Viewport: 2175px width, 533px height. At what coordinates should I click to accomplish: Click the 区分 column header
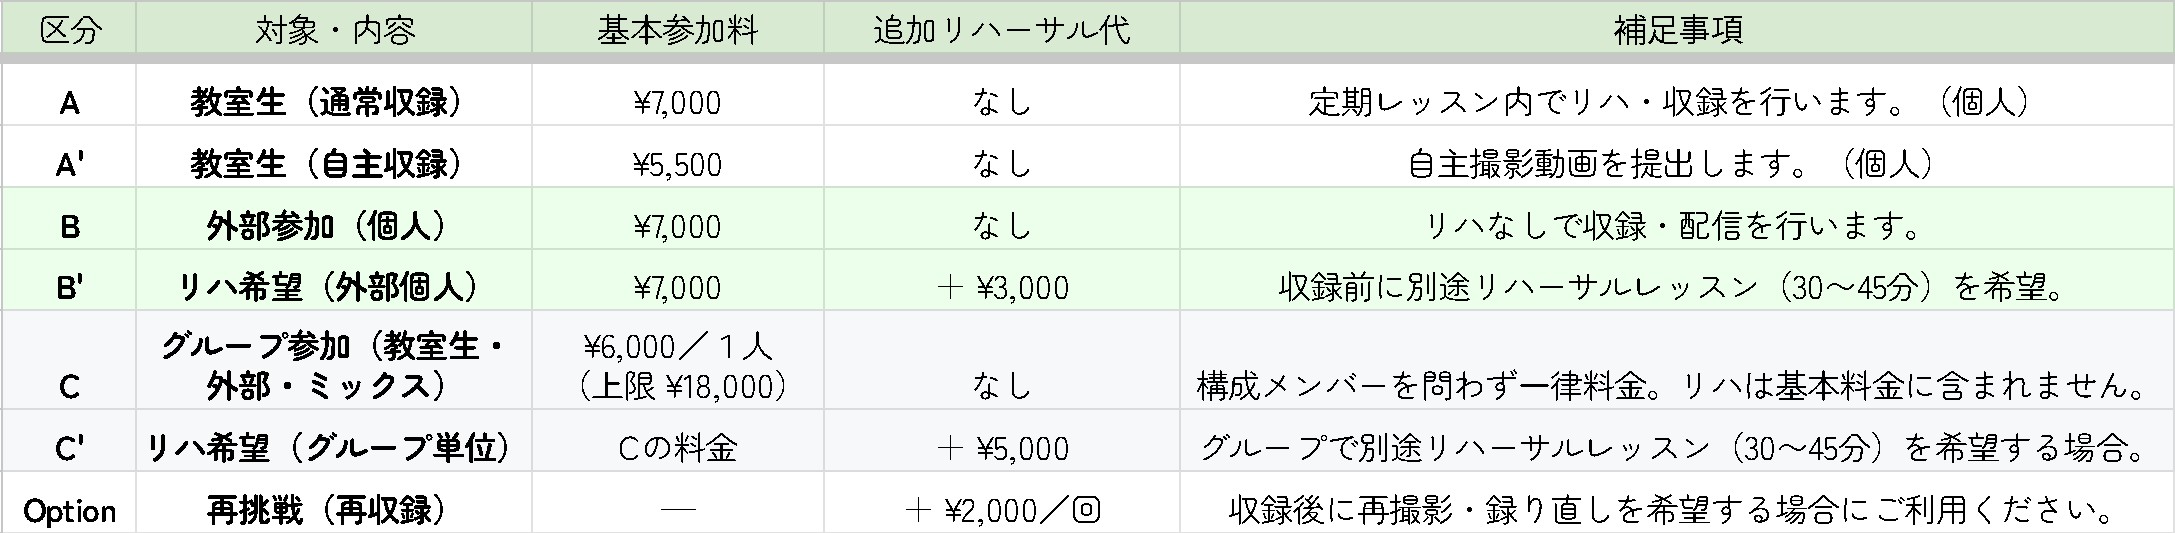coord(69,30)
